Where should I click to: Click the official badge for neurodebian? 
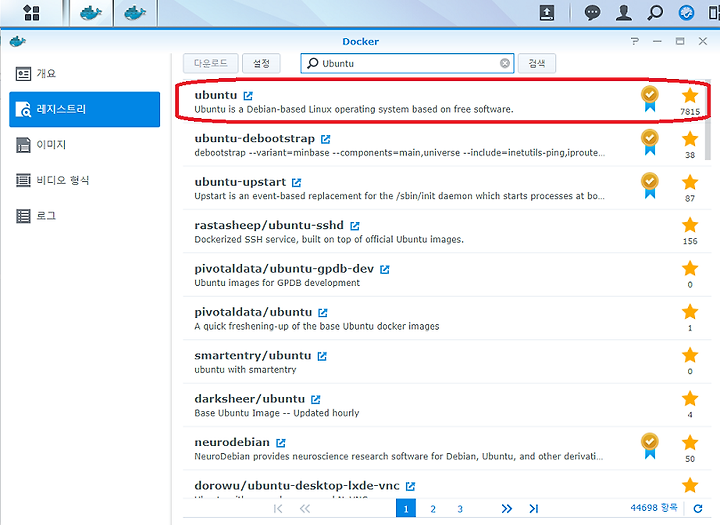tap(650, 446)
